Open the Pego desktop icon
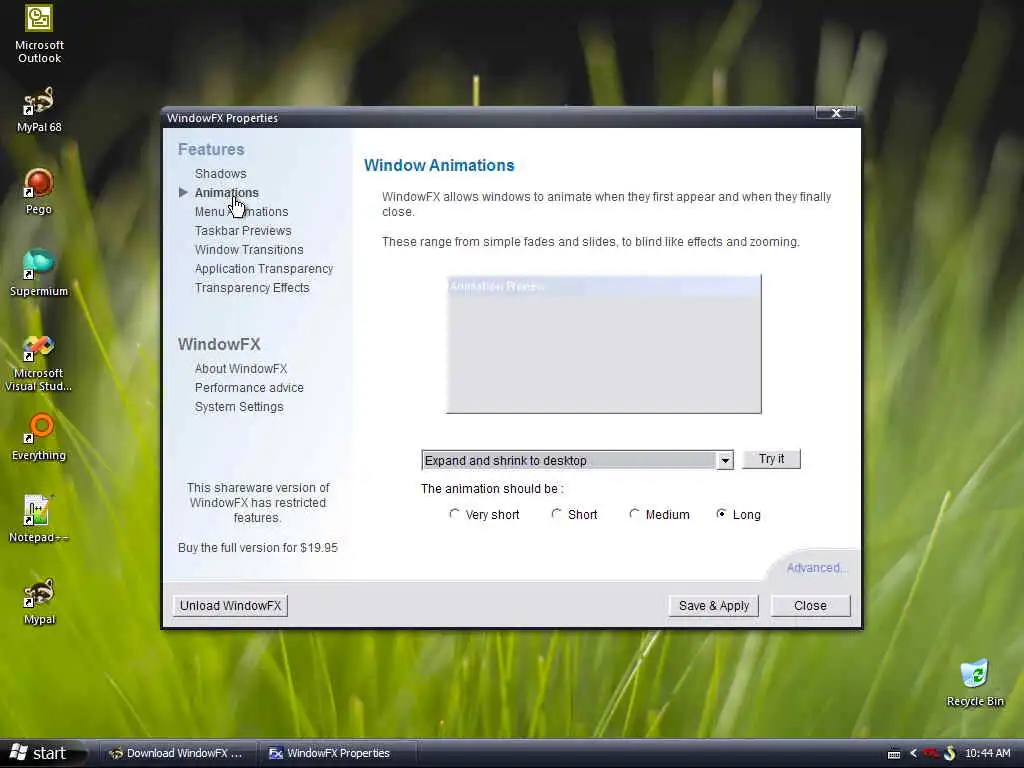The image size is (1024, 768). point(39,192)
